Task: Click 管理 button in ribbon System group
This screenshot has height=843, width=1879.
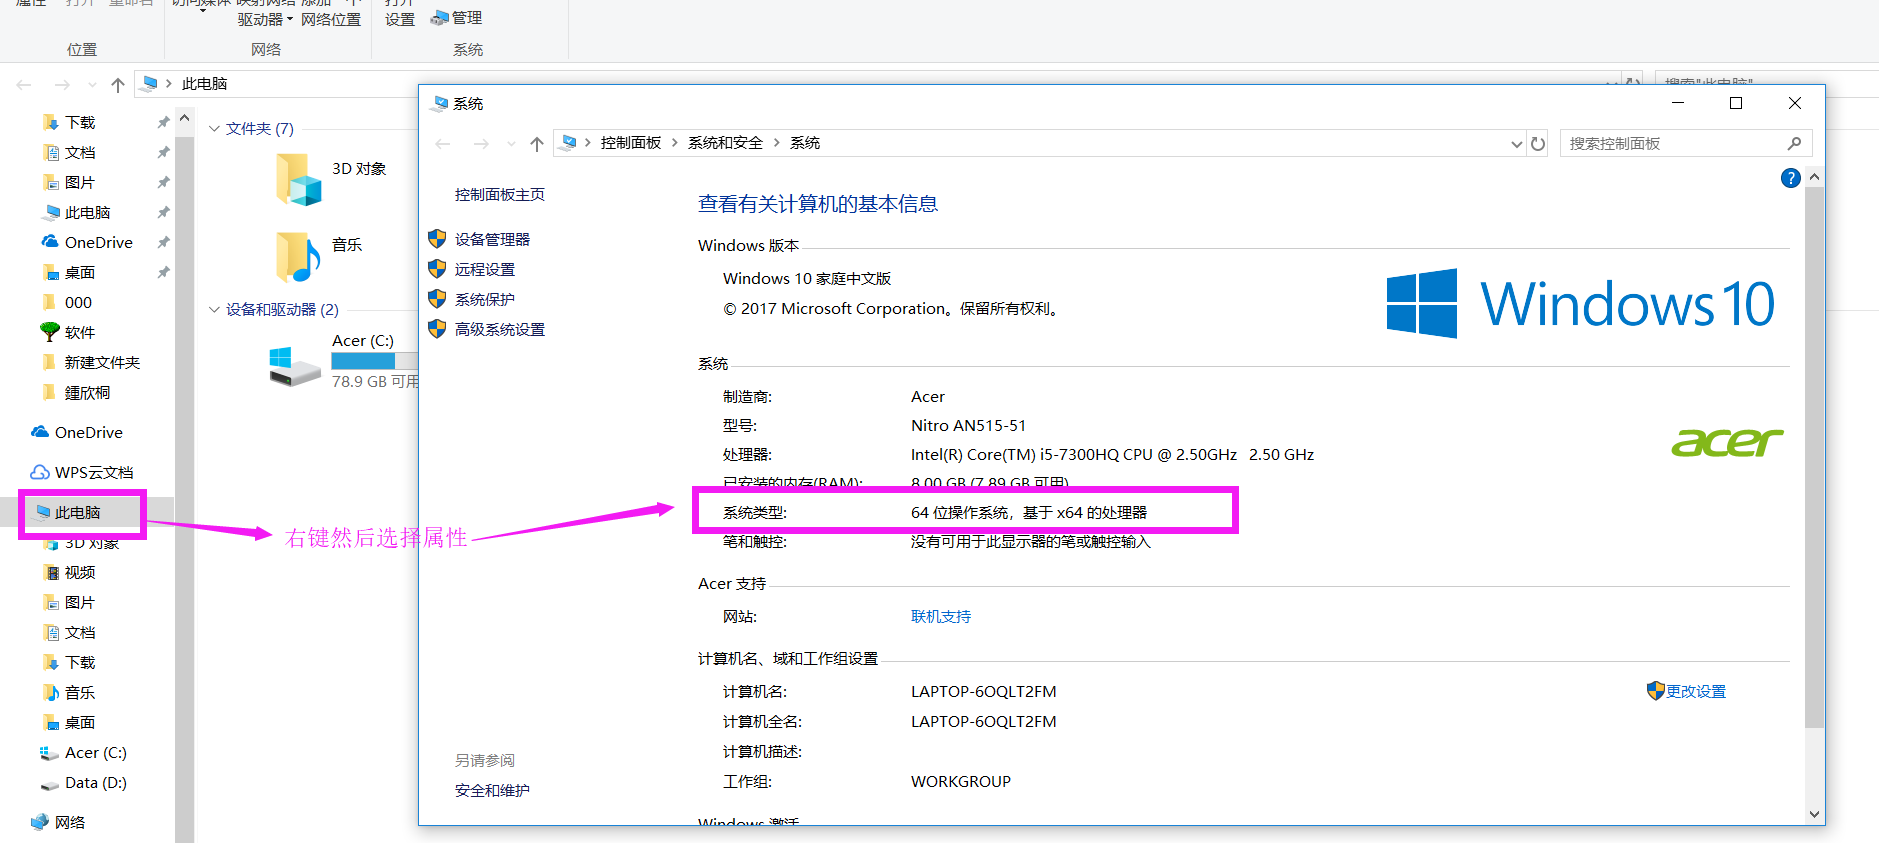Action: click(457, 18)
